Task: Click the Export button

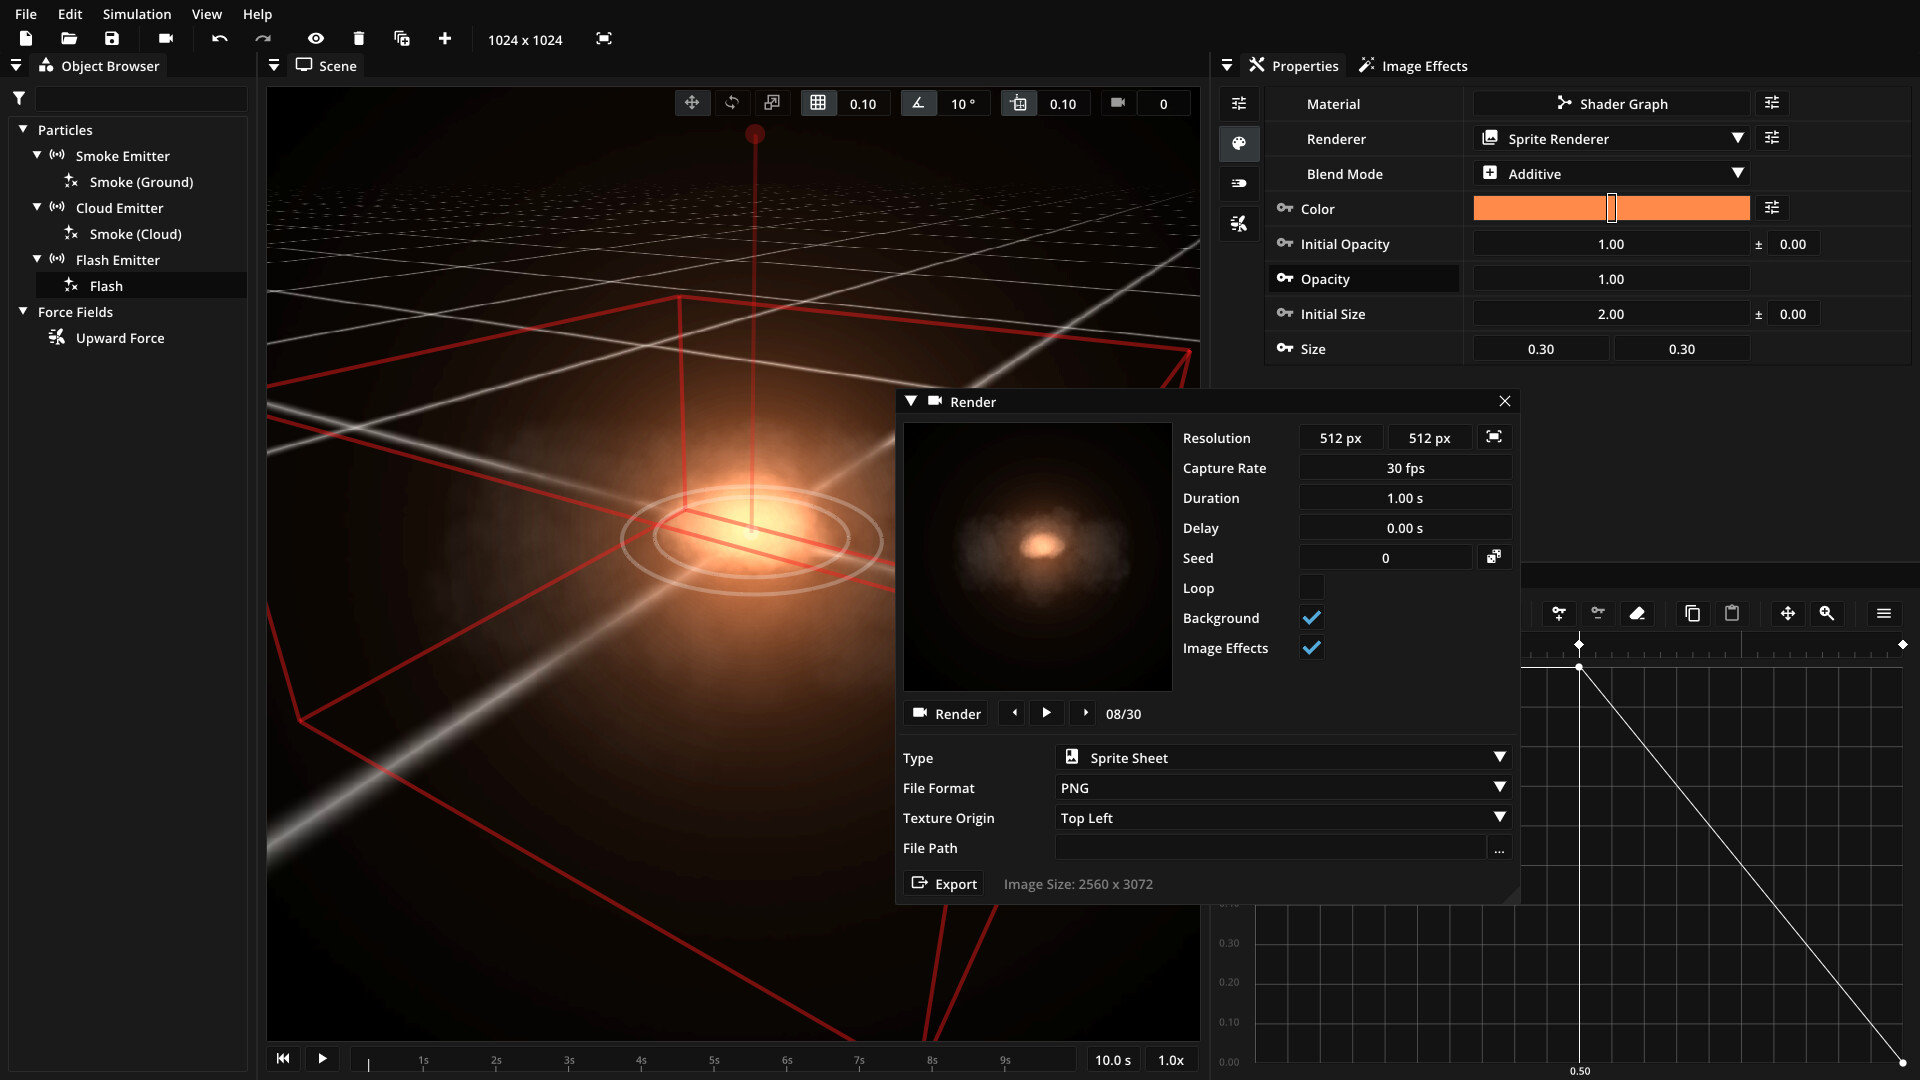Action: click(x=944, y=883)
